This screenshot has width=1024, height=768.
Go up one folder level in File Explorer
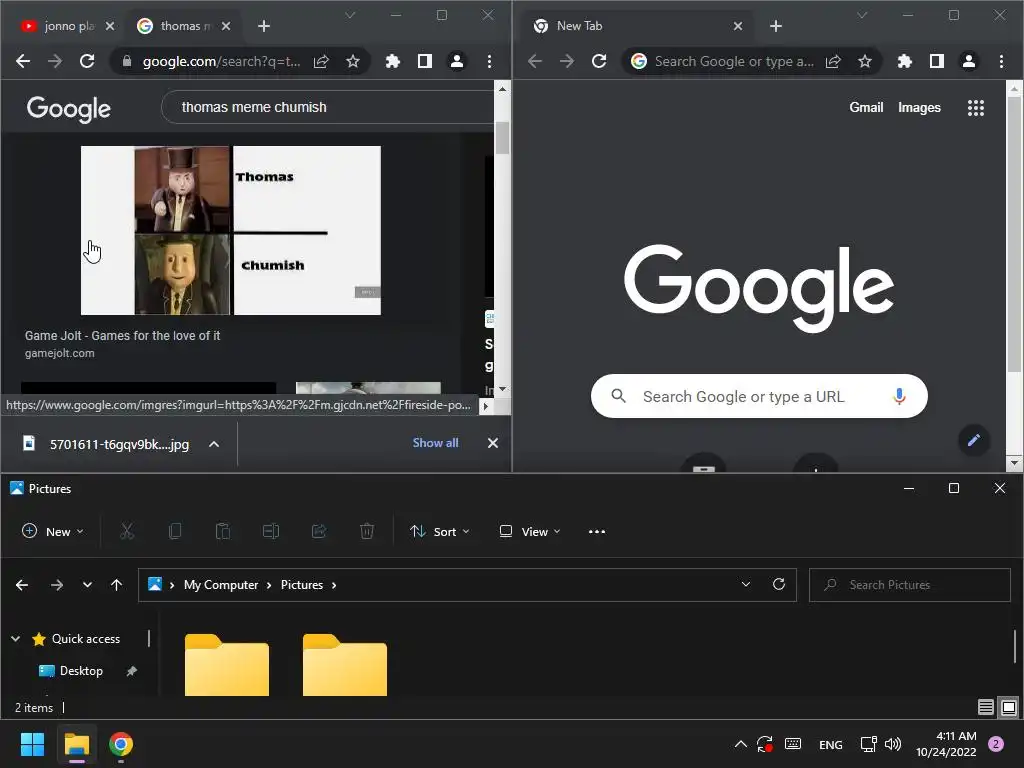116,584
